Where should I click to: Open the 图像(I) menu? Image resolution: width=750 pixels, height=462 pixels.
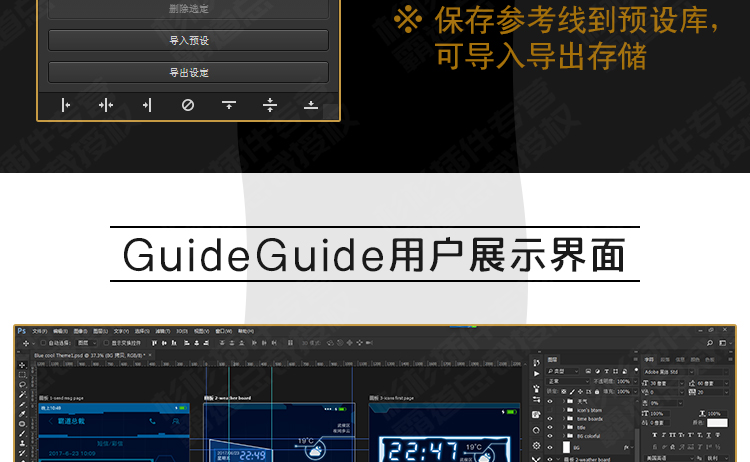tap(80, 331)
